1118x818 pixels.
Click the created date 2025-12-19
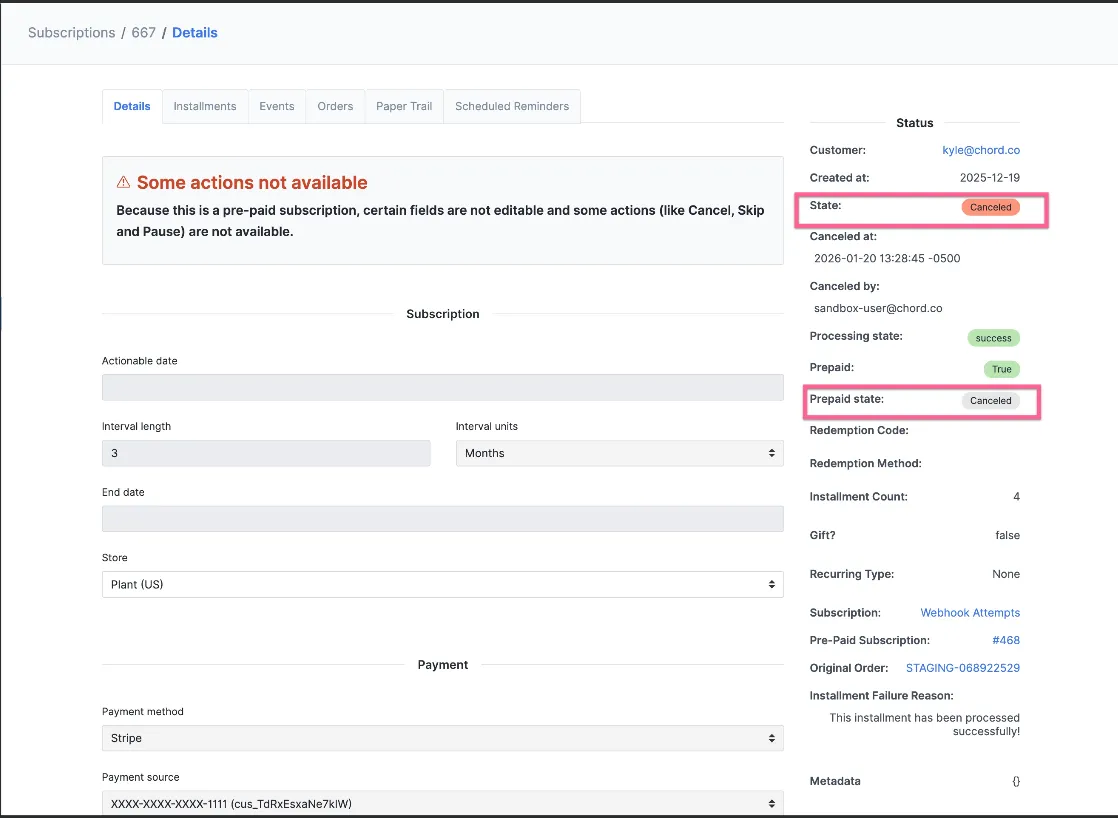(x=990, y=178)
